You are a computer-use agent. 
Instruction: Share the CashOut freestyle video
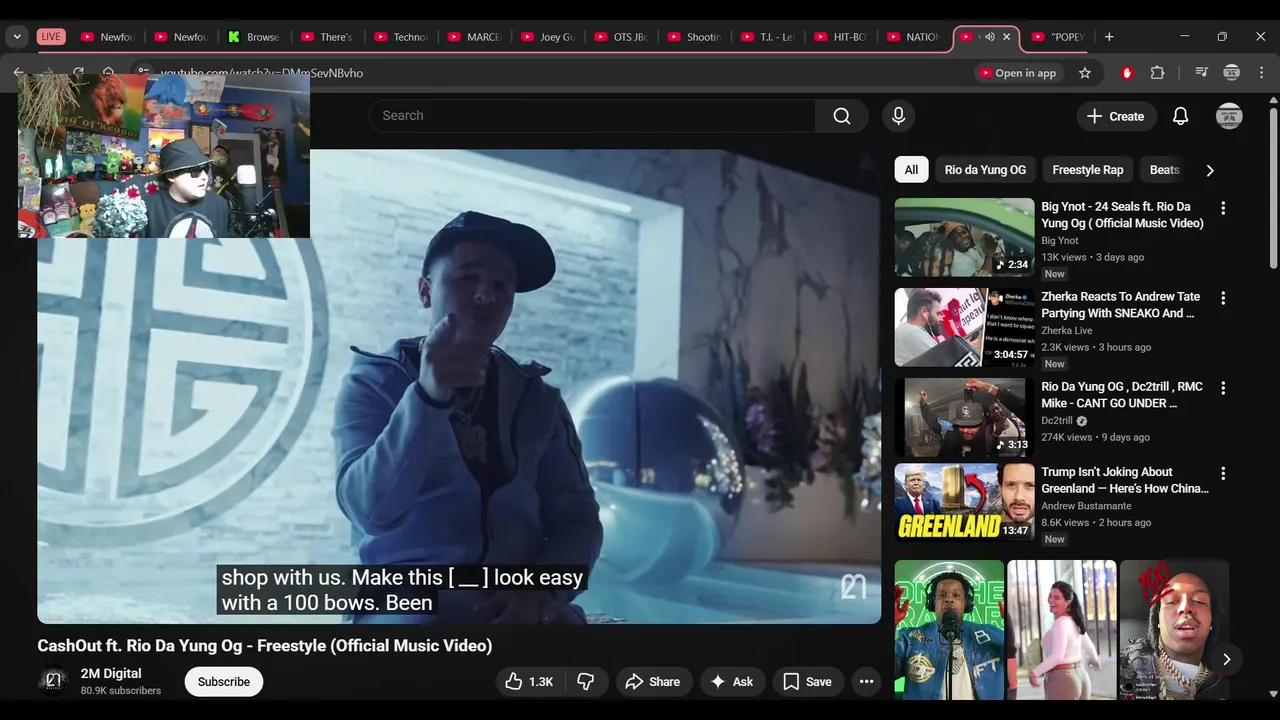coord(653,682)
